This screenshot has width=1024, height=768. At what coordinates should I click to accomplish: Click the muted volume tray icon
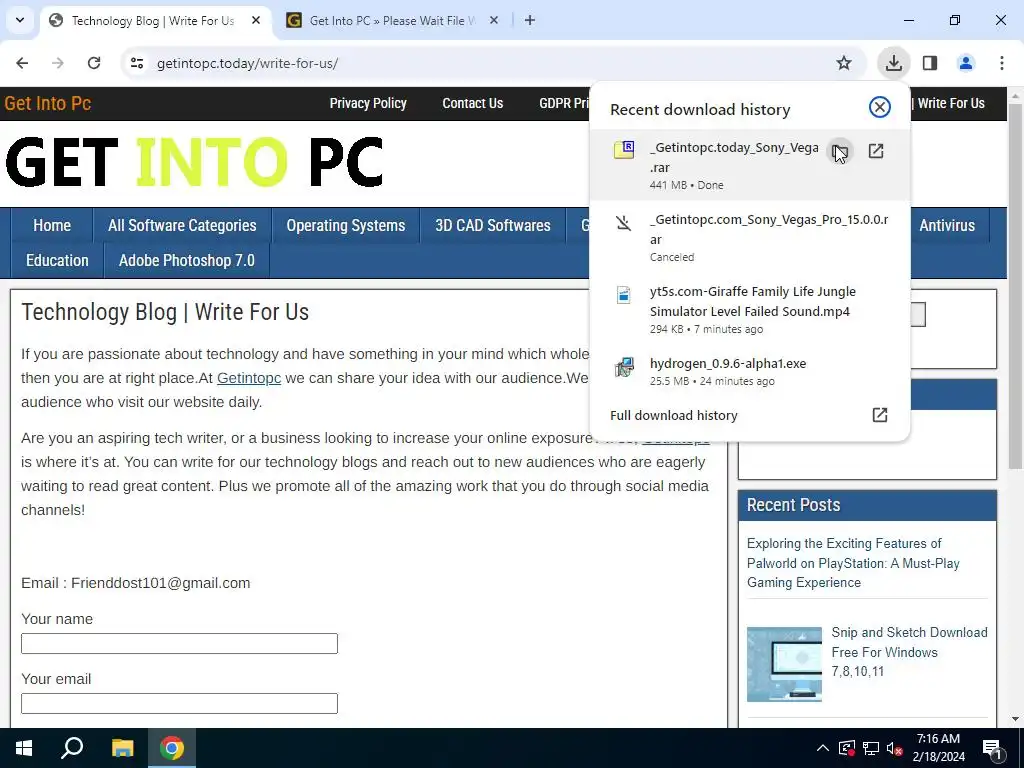tap(894, 748)
